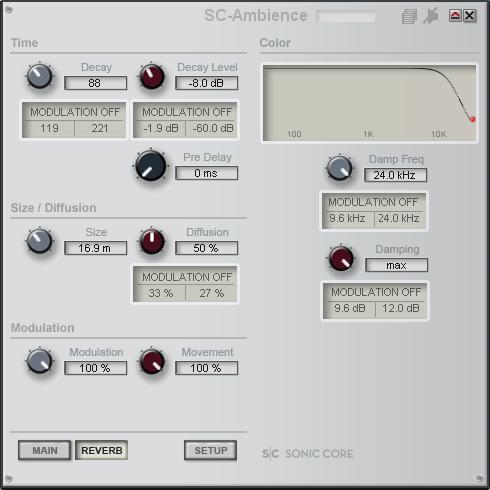Click the preset name display in title bar
This screenshot has width=490, height=490.
346,16
